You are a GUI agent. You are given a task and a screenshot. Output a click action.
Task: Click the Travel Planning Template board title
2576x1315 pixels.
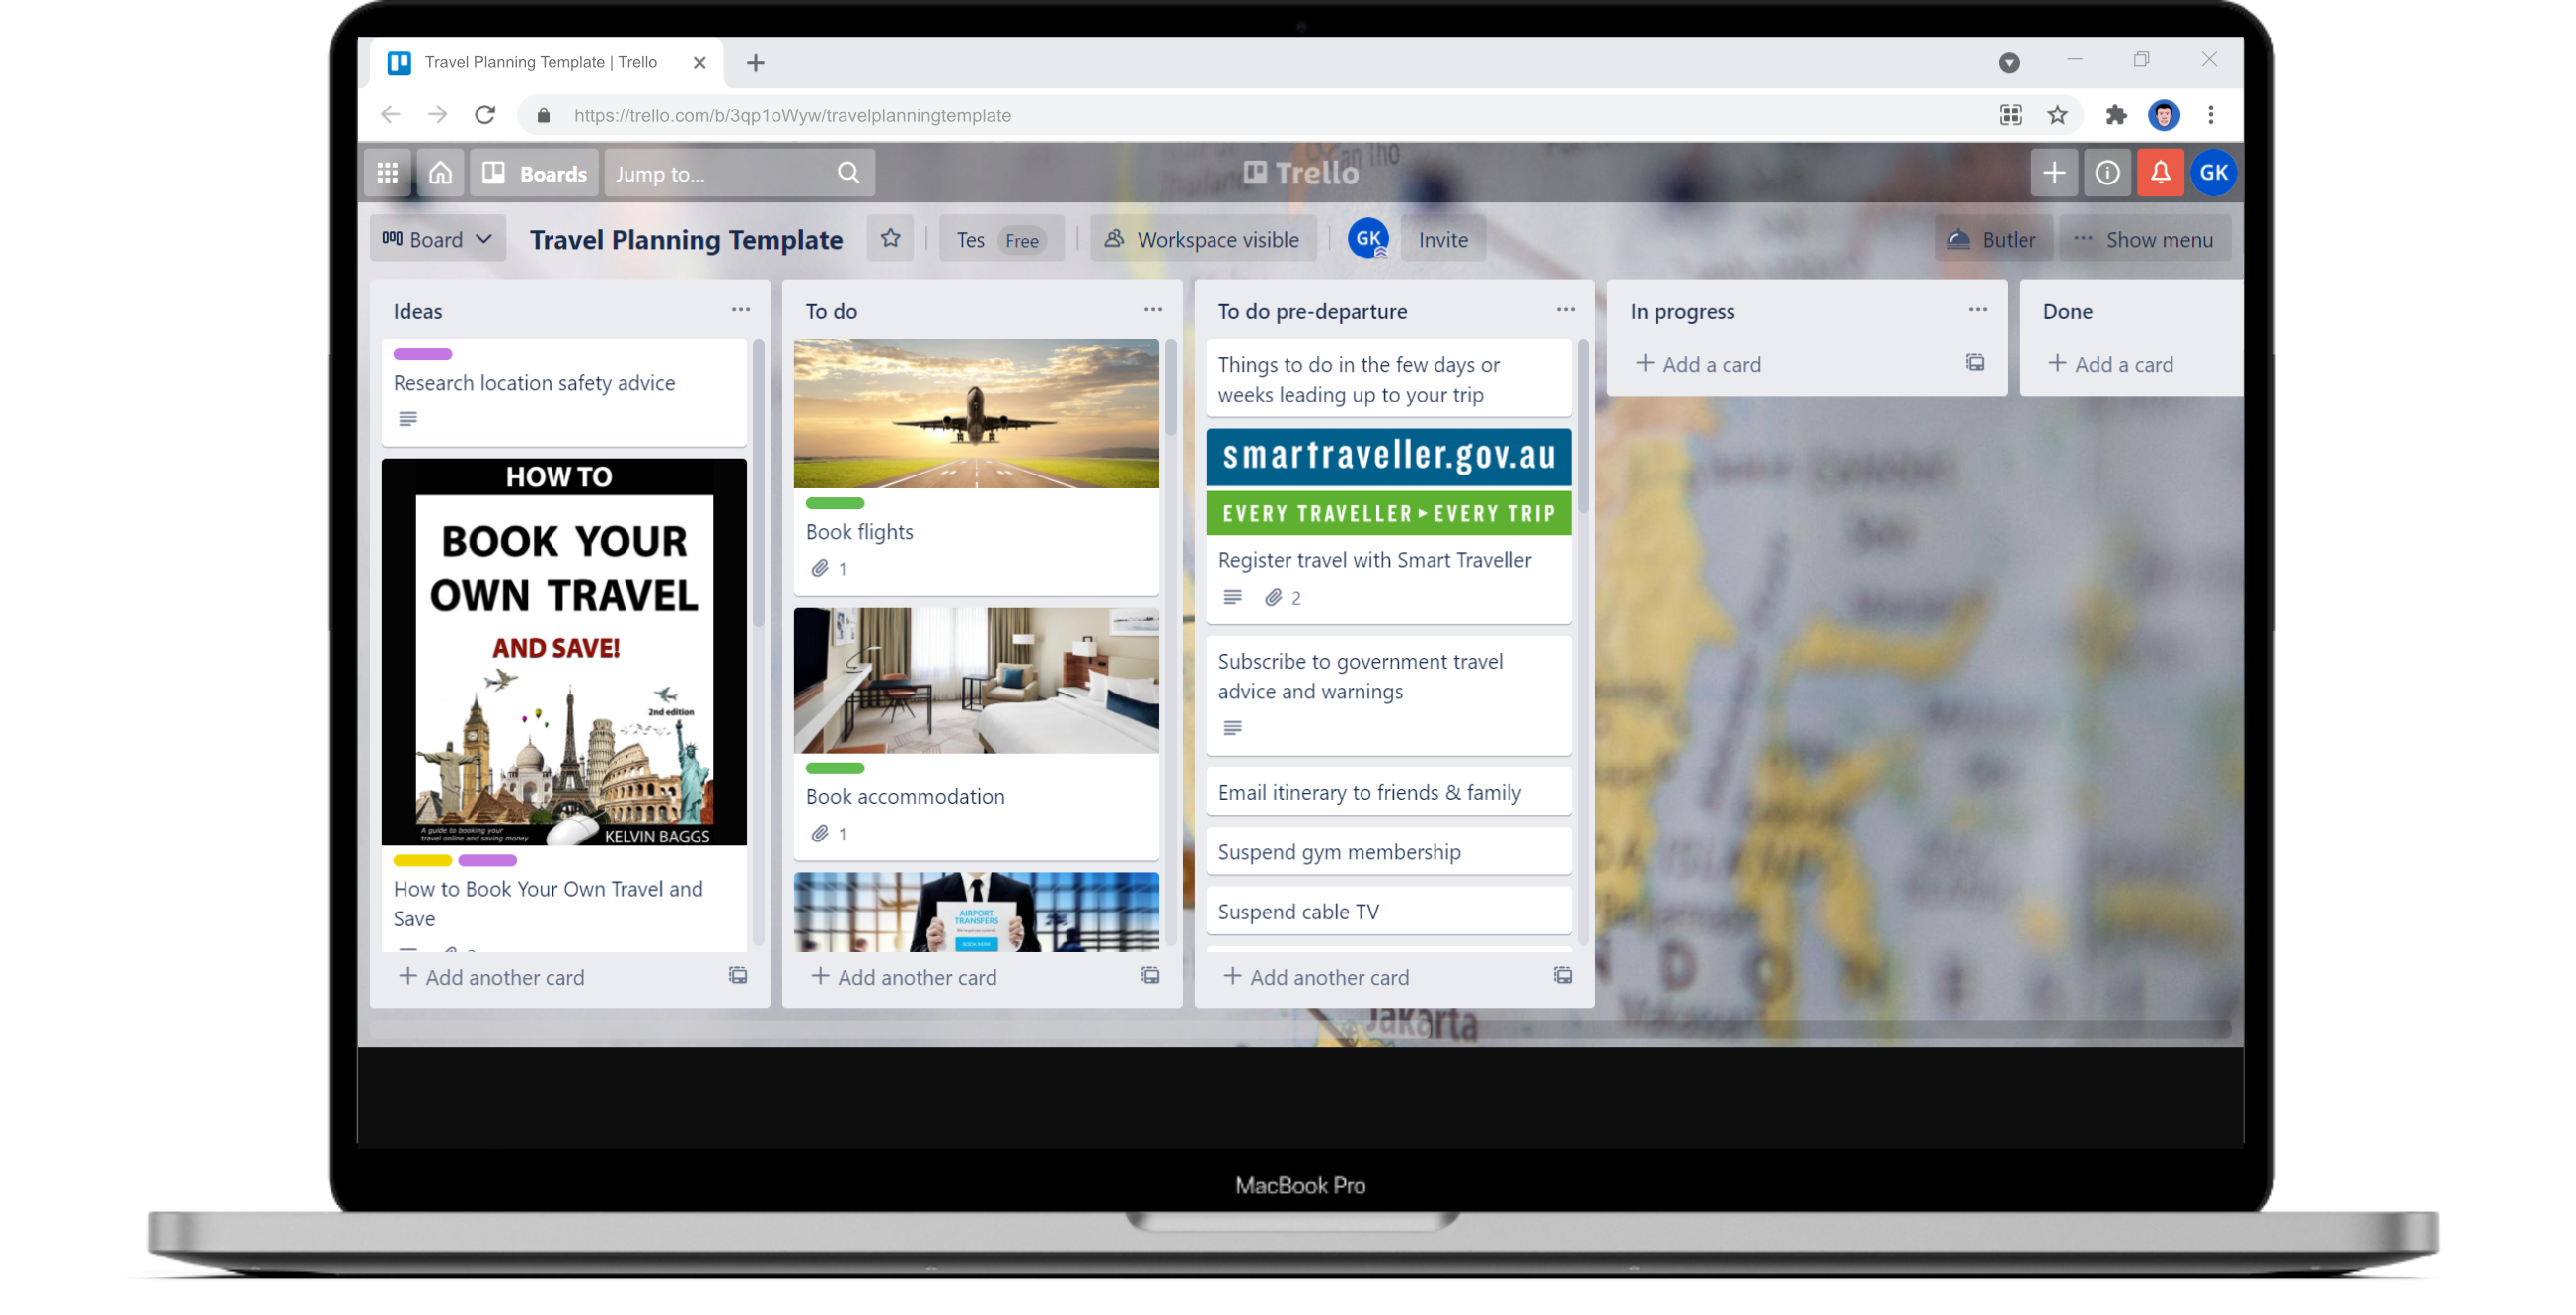point(686,239)
